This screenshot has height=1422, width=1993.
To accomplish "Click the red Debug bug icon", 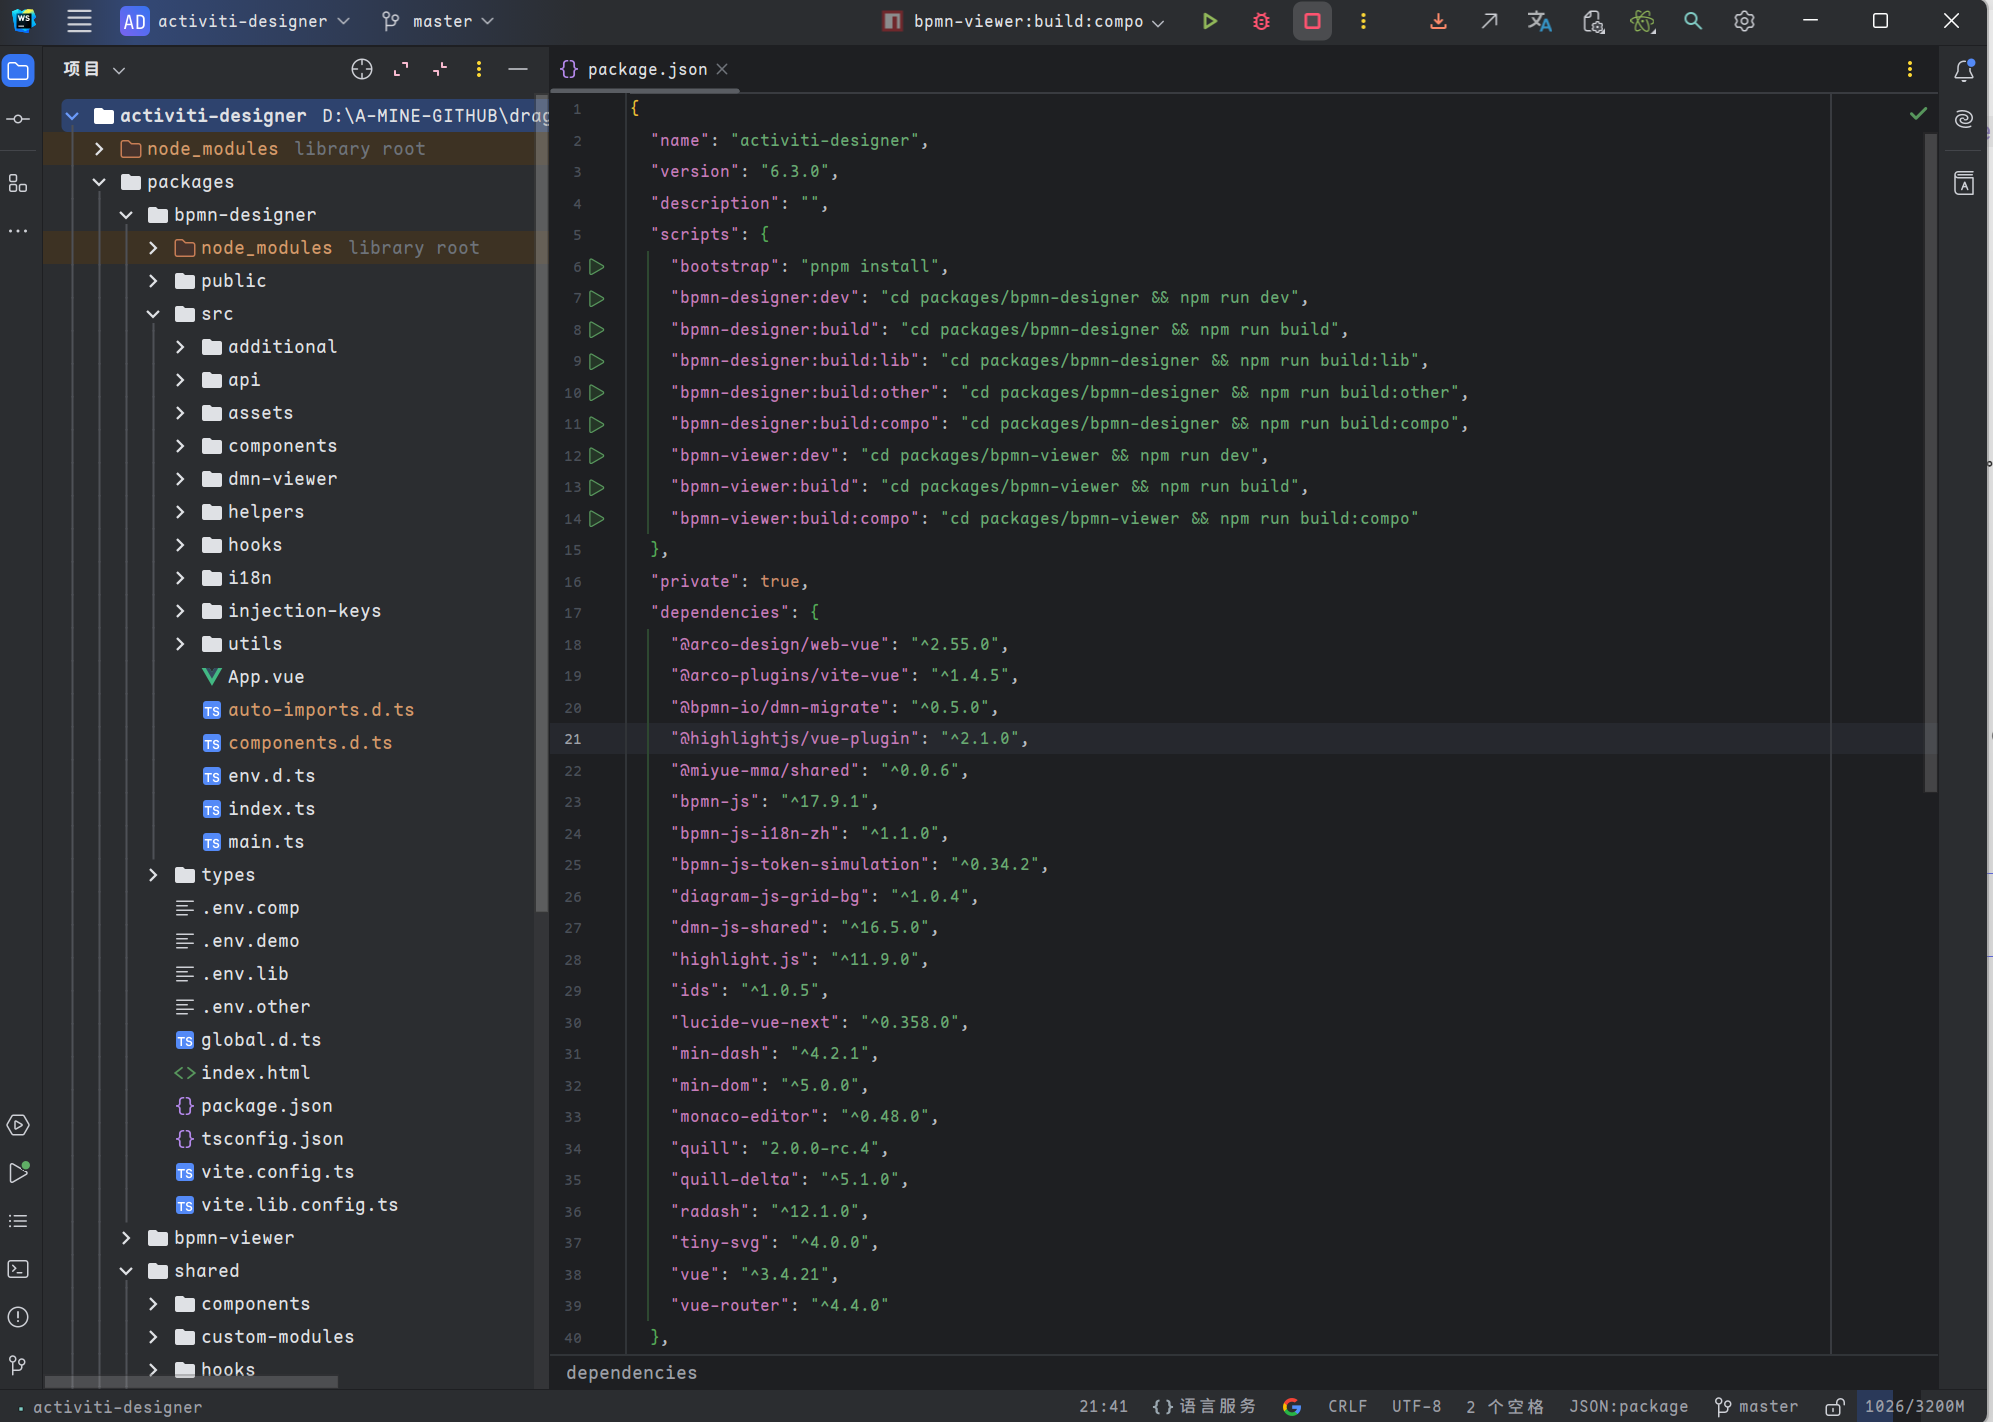I will (x=1261, y=21).
